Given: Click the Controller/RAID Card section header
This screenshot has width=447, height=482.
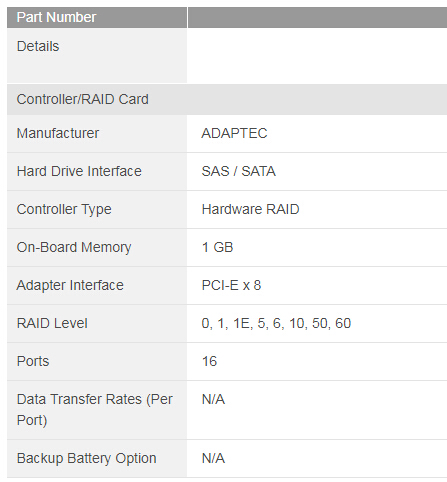Looking at the screenshot, I should (x=227, y=99).
